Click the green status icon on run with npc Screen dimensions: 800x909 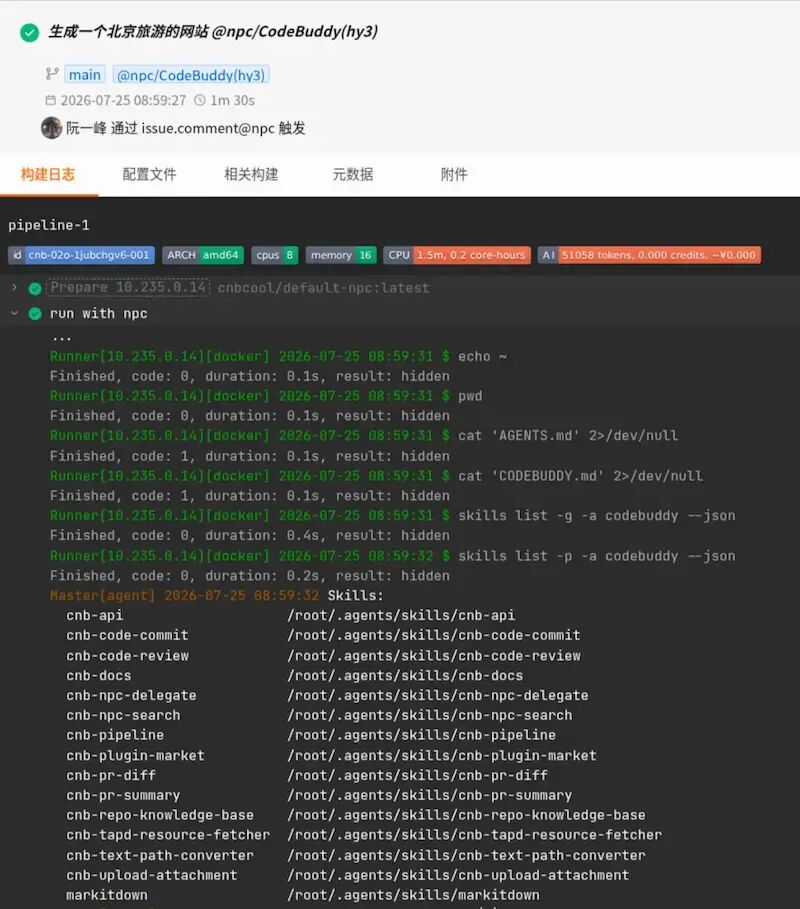coord(35,314)
